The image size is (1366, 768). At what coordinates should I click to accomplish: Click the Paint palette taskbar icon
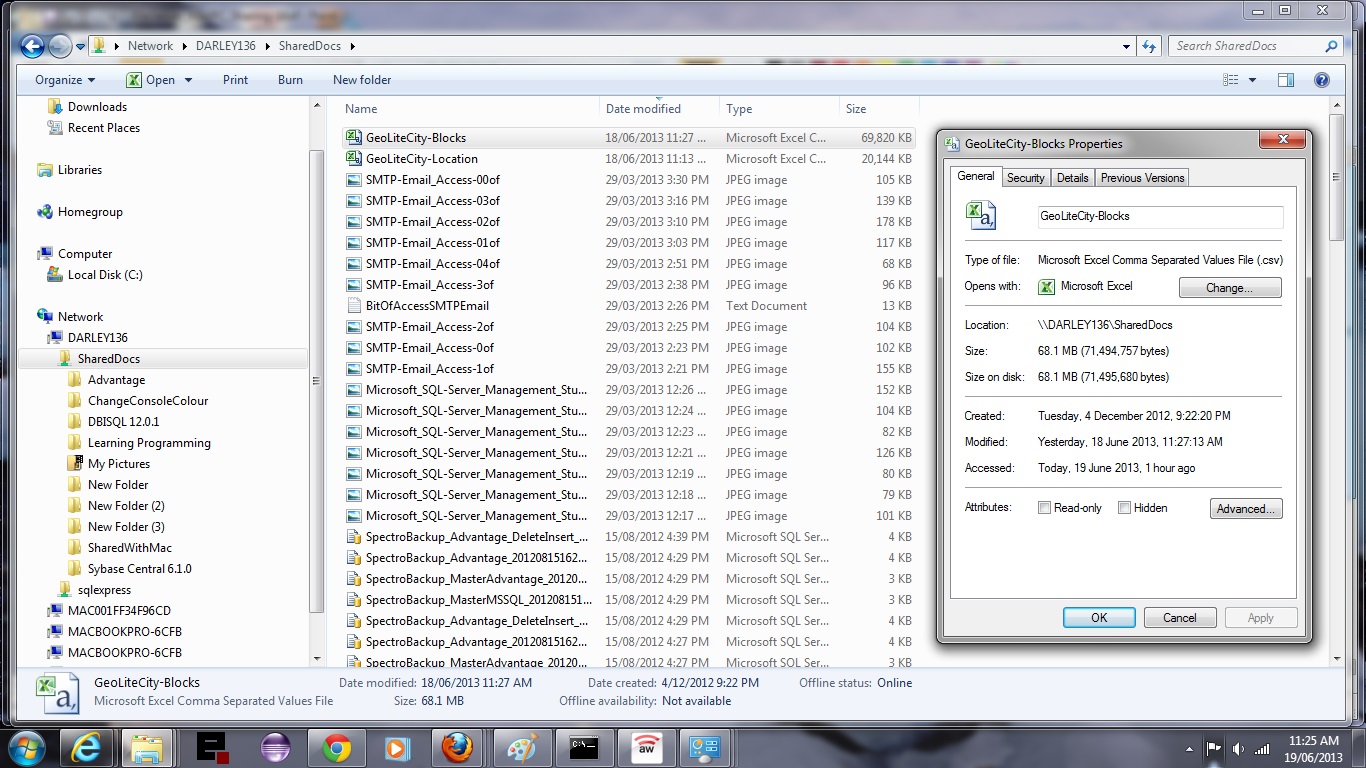coord(522,748)
